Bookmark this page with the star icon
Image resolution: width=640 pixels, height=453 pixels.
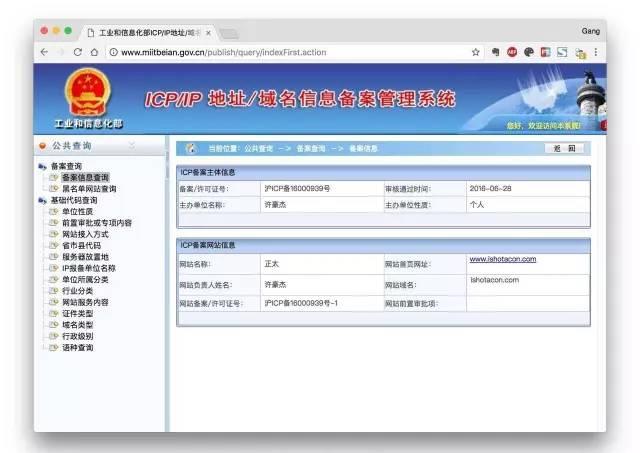475,52
